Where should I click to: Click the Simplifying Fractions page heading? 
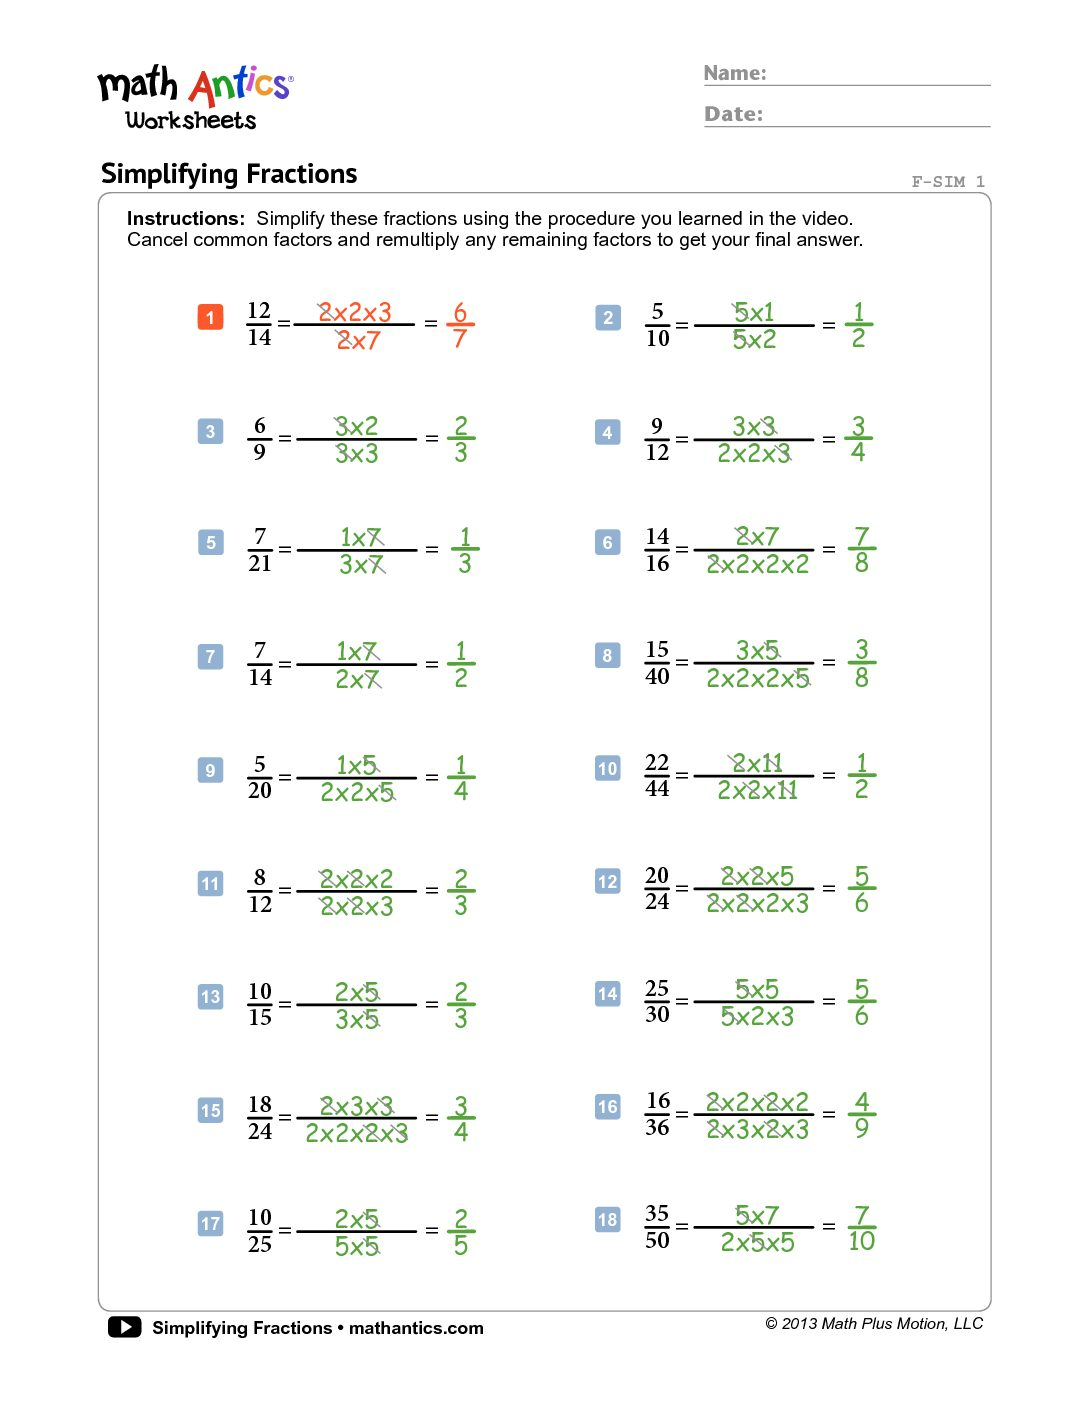click(x=229, y=174)
